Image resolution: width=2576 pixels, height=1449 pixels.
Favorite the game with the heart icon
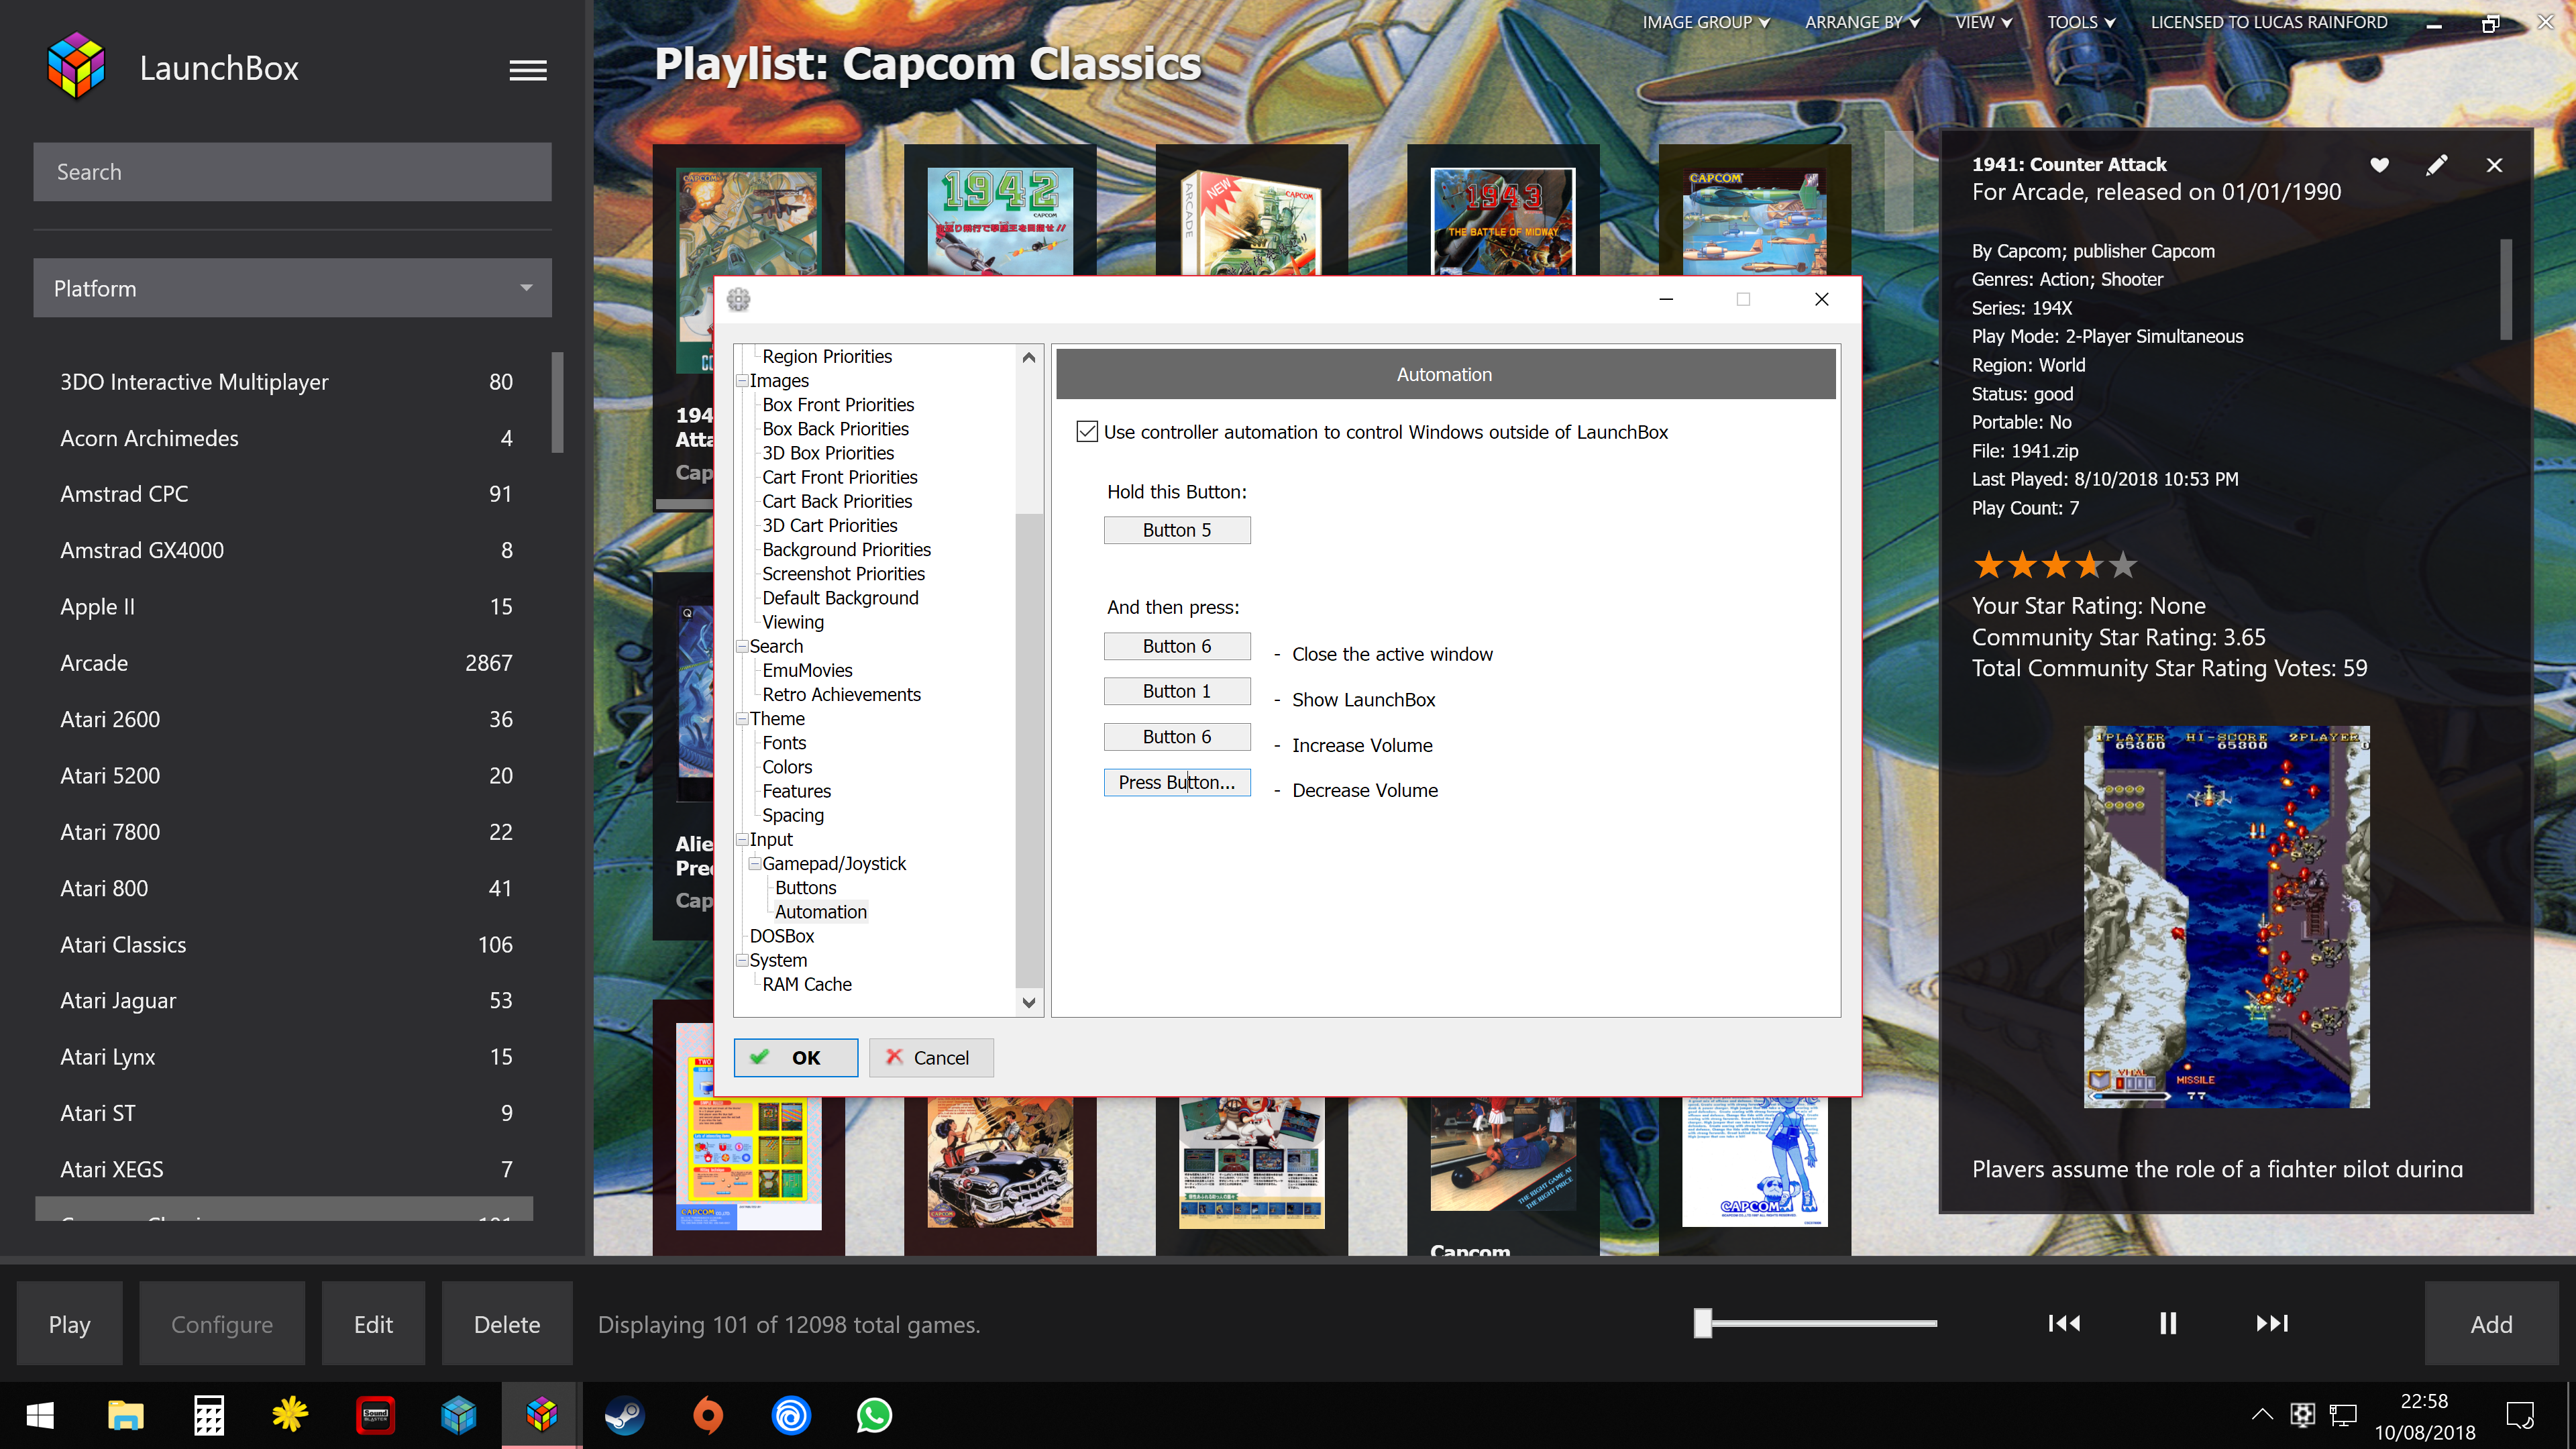click(x=2379, y=165)
